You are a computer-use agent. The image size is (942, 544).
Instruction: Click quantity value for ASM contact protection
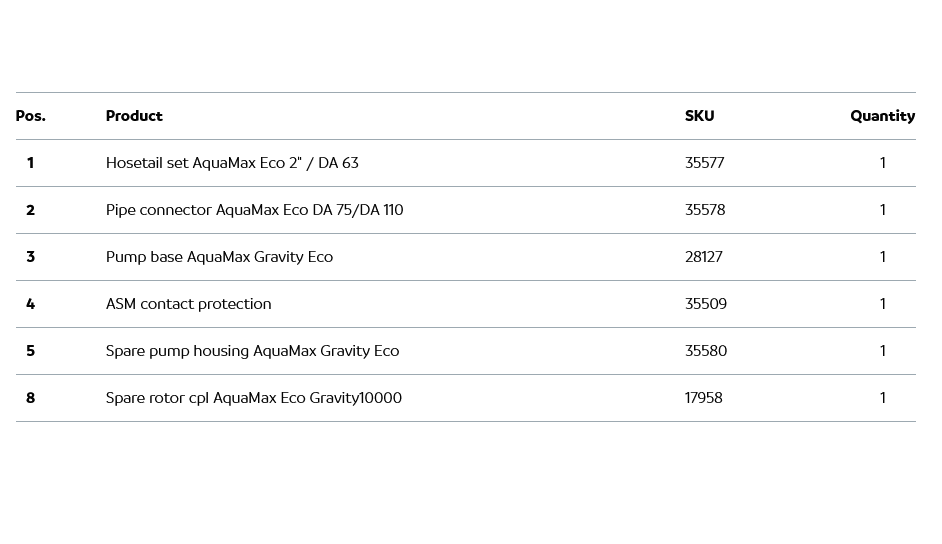882,304
